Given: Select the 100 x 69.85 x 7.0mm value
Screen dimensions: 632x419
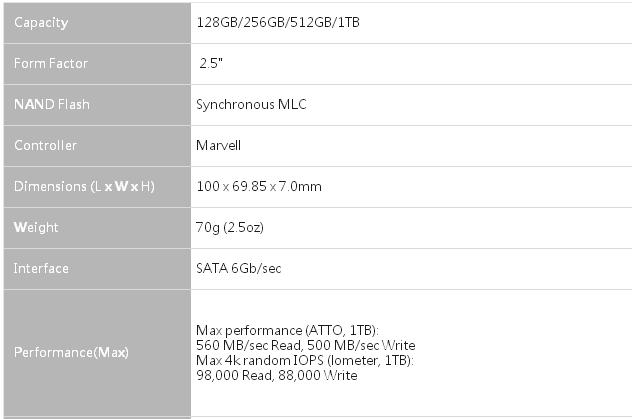Looking at the screenshot, I should [x=259, y=187].
